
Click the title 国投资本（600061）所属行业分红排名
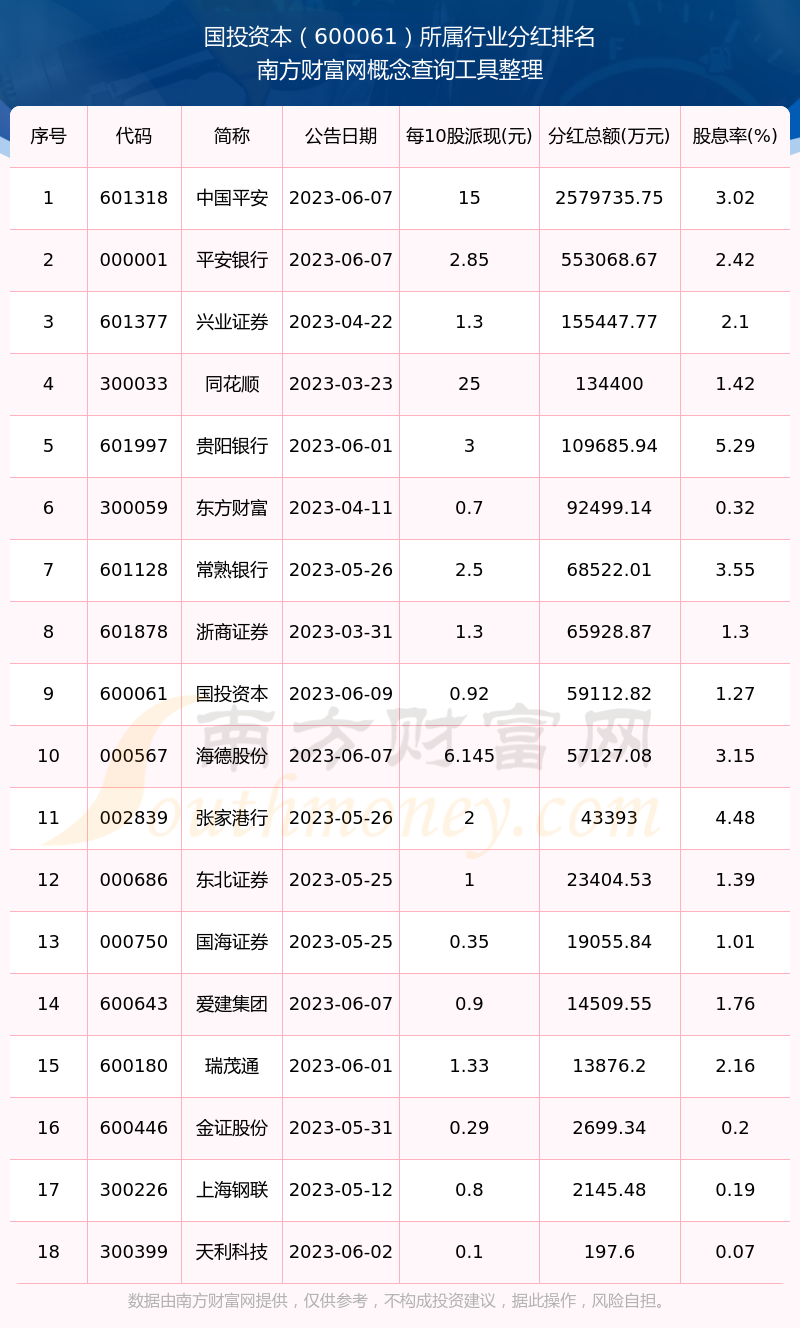coord(400,37)
